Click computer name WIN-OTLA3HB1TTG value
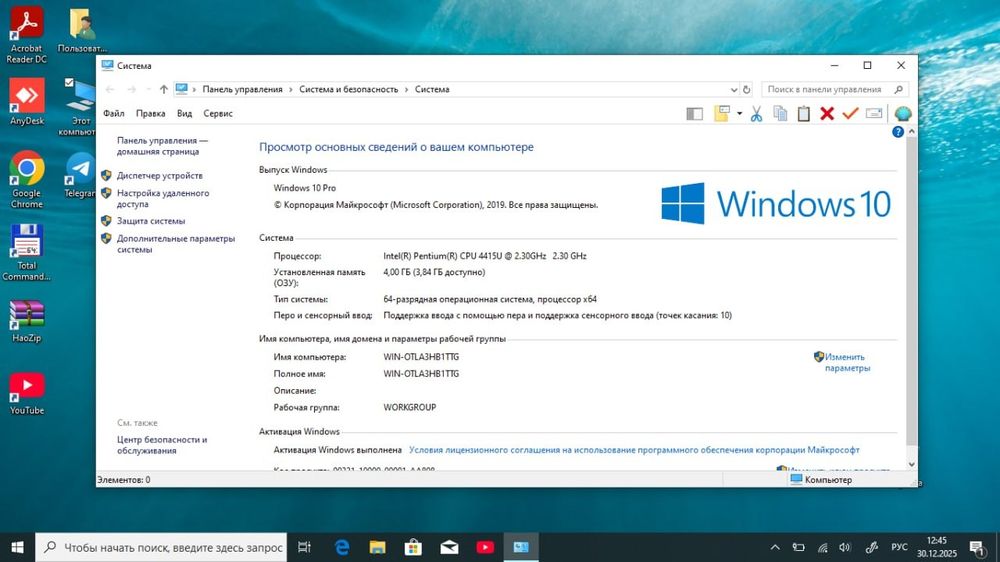Screen dimensions: 1000x562 [x=421, y=357]
